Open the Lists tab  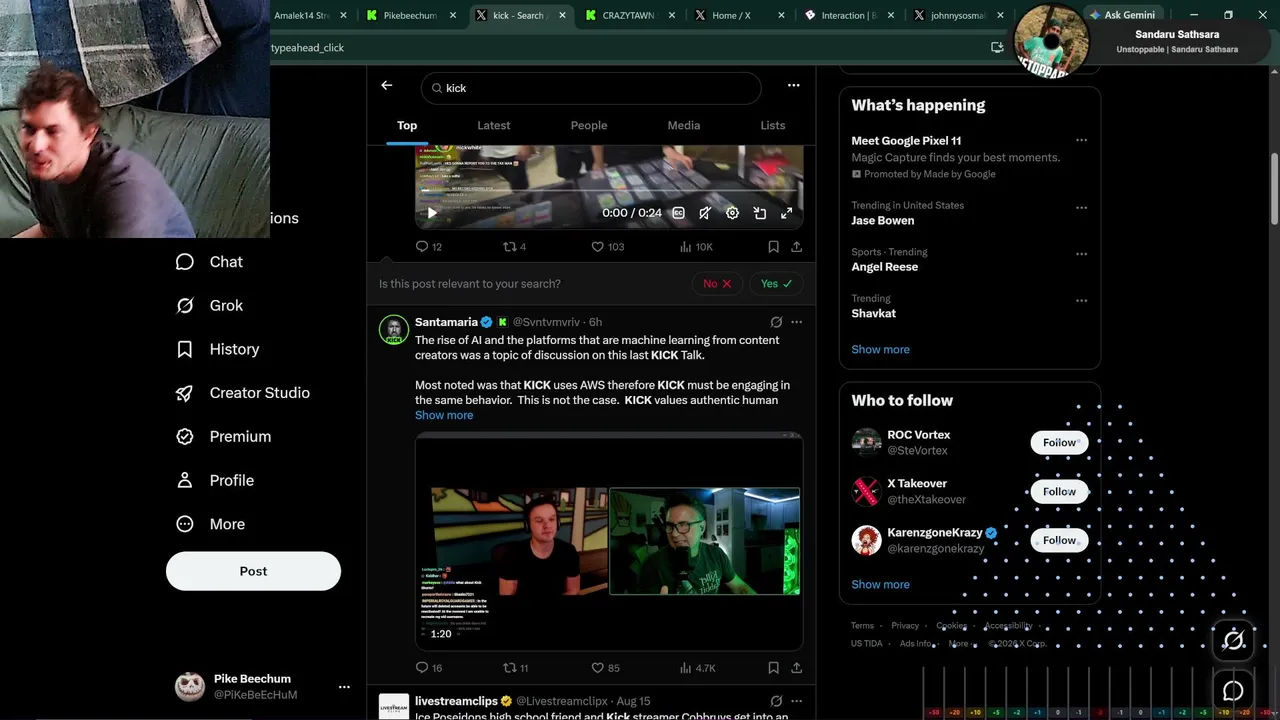pyautogui.click(x=773, y=125)
